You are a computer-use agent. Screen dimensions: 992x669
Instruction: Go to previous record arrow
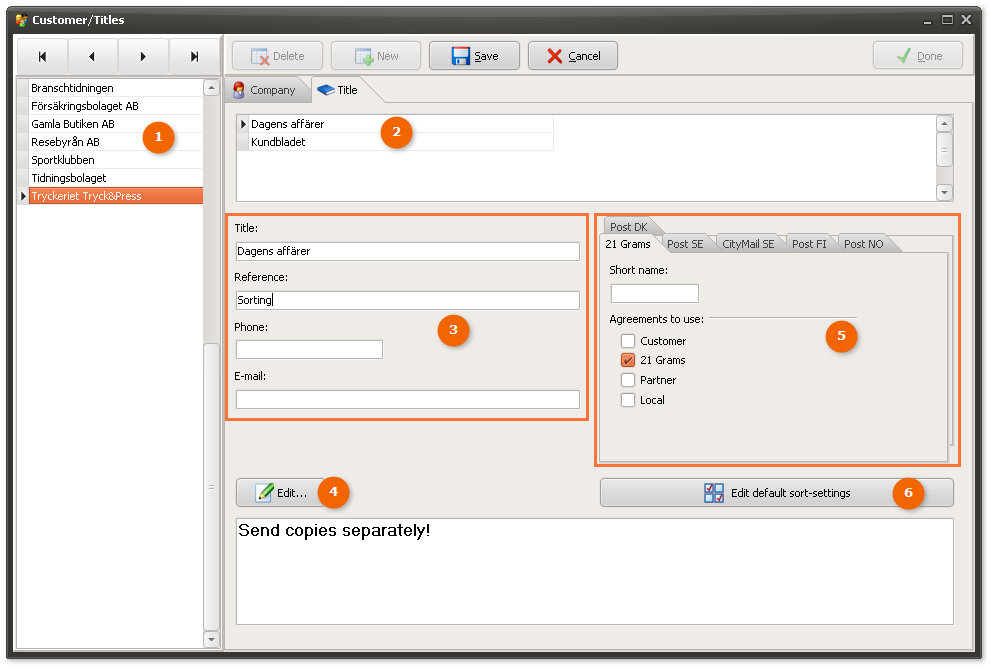(92, 57)
